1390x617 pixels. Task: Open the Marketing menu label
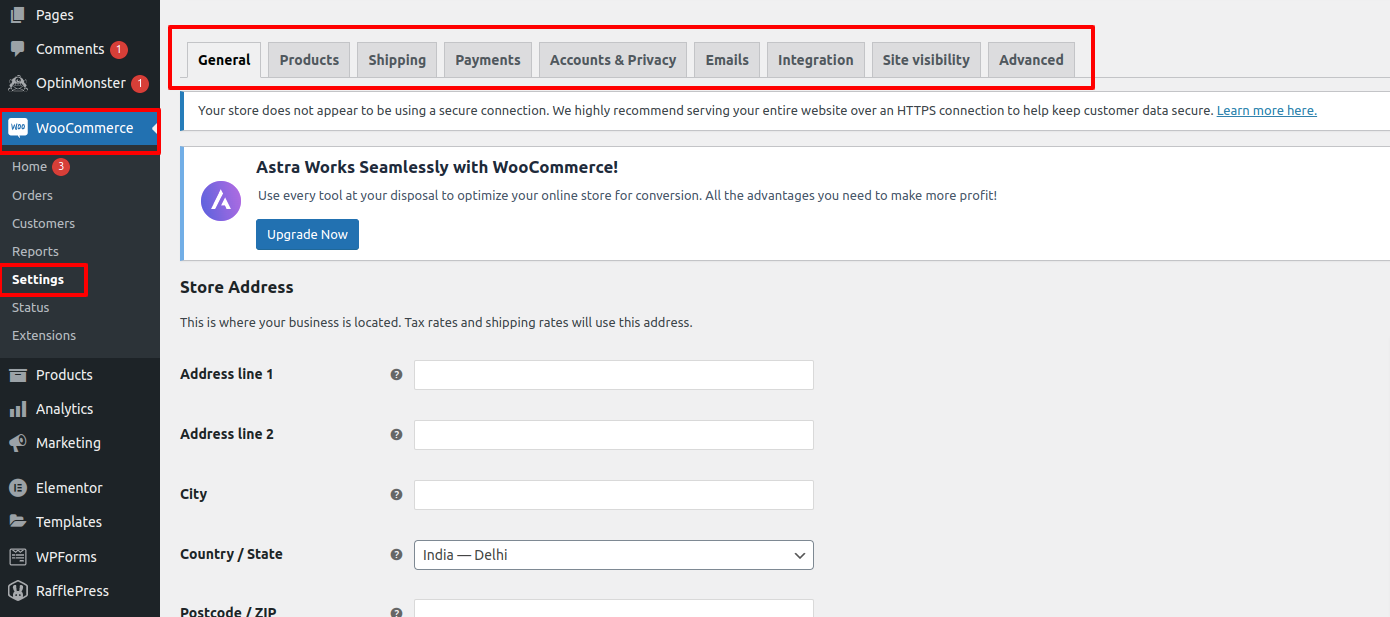pos(68,443)
